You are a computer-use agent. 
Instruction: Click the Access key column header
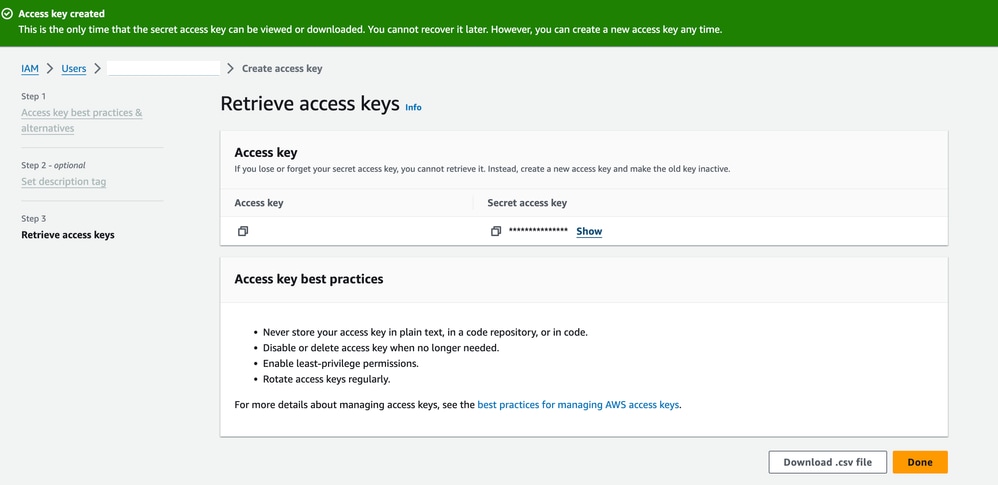[259, 203]
